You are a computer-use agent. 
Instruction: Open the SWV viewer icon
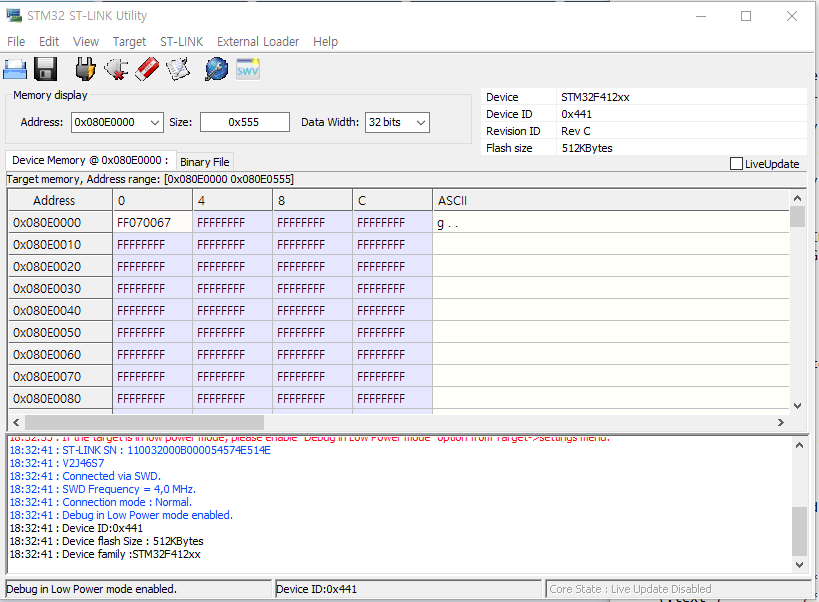tap(247, 69)
